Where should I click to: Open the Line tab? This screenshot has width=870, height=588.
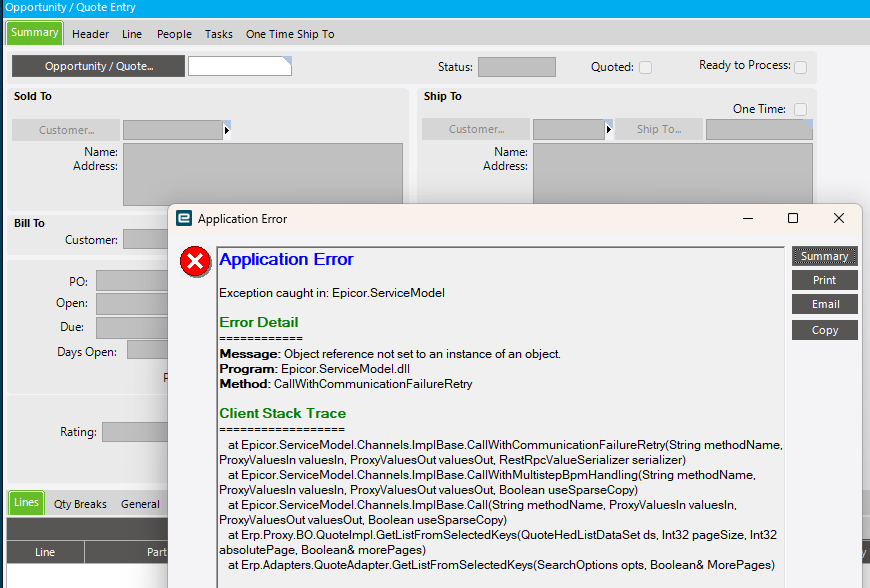pyautogui.click(x=132, y=34)
